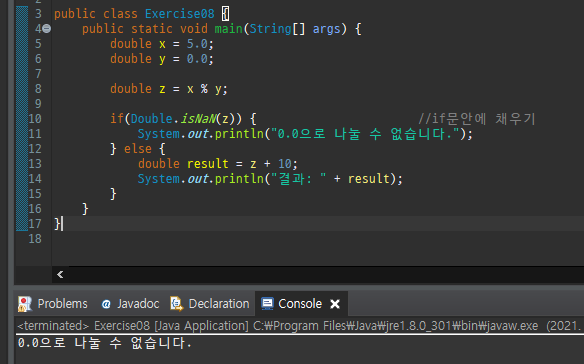Click the terminated Exercise08 launch description
This screenshot has height=364, width=584.
[x=298, y=326]
